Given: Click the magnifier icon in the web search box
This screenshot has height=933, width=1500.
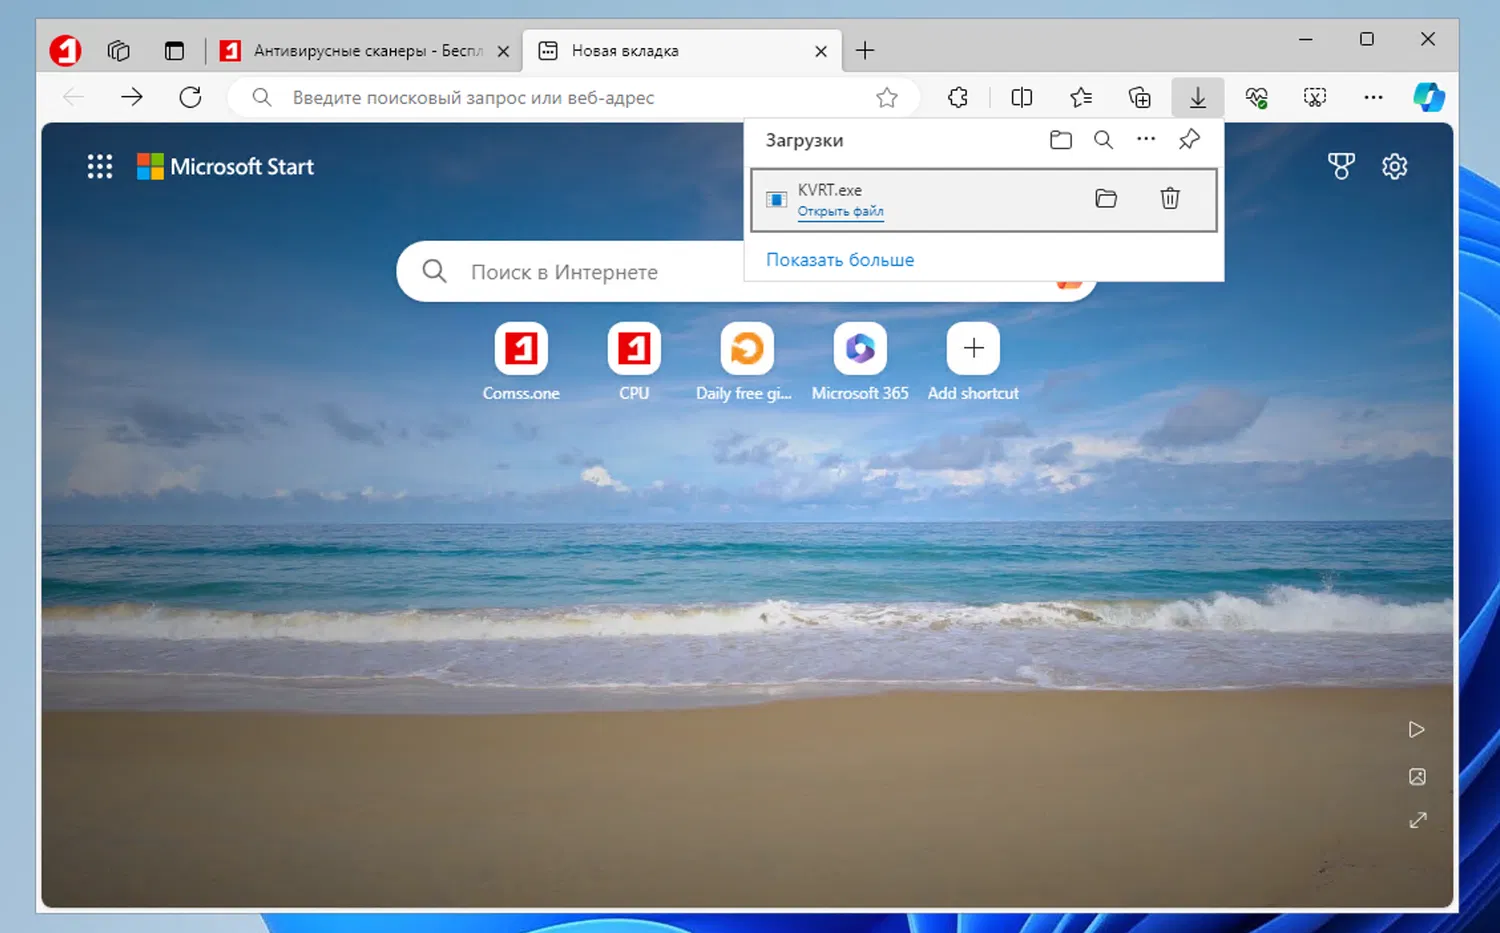Looking at the screenshot, I should (434, 271).
